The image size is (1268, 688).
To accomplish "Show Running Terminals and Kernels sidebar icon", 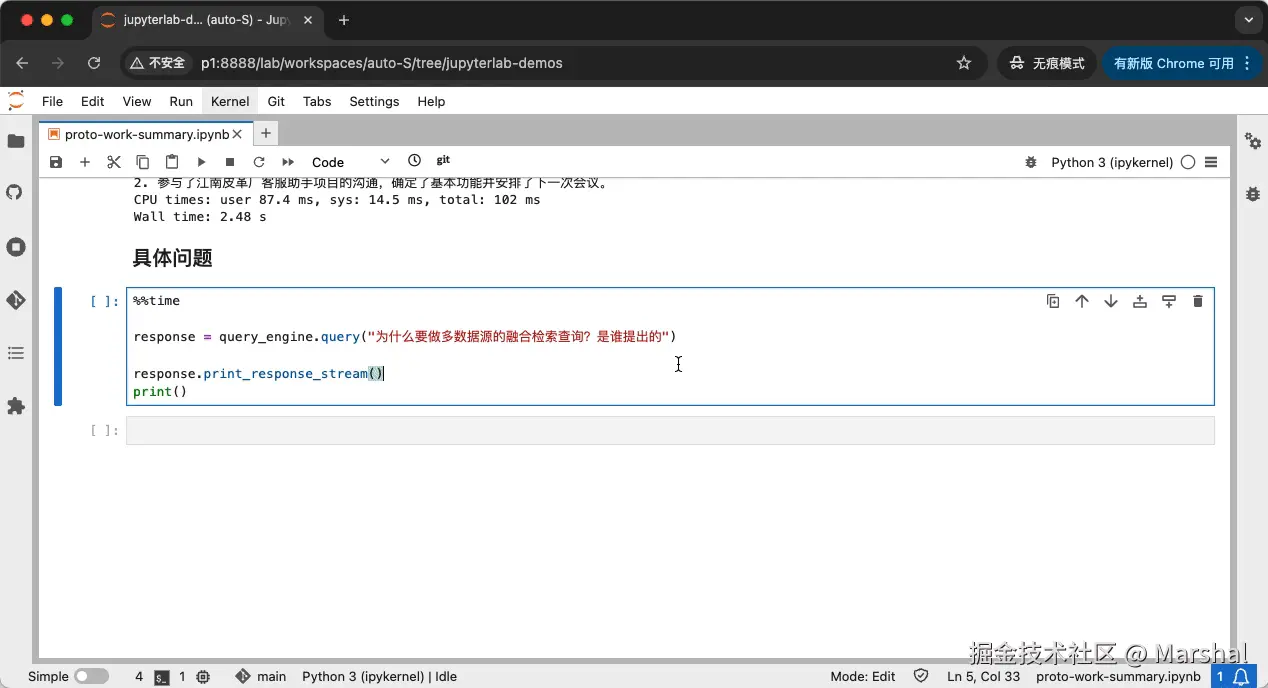I will click(x=16, y=247).
